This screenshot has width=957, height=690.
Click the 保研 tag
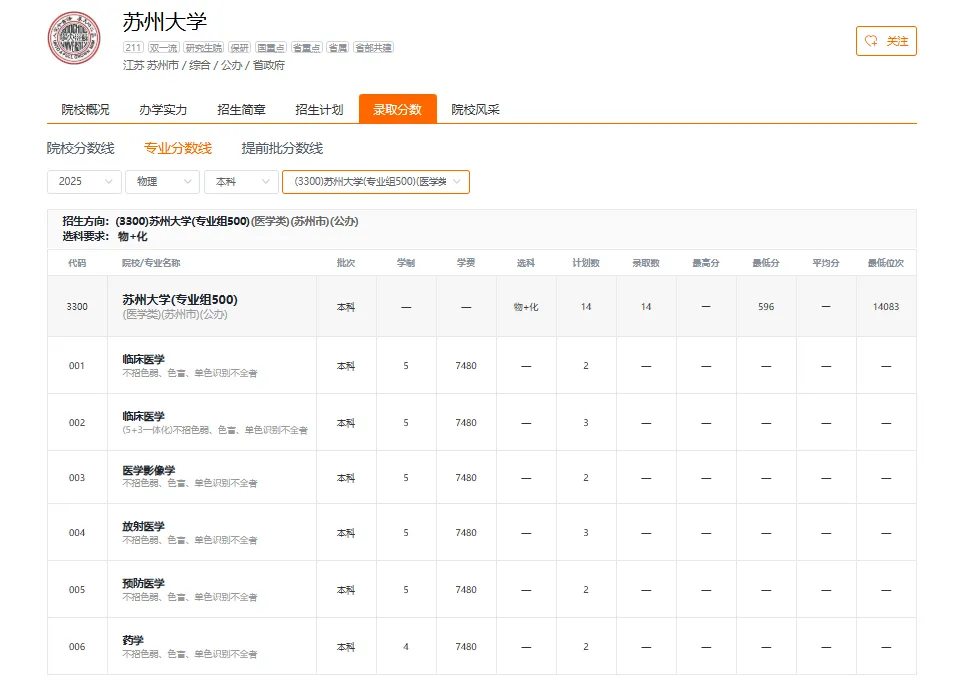(x=239, y=48)
